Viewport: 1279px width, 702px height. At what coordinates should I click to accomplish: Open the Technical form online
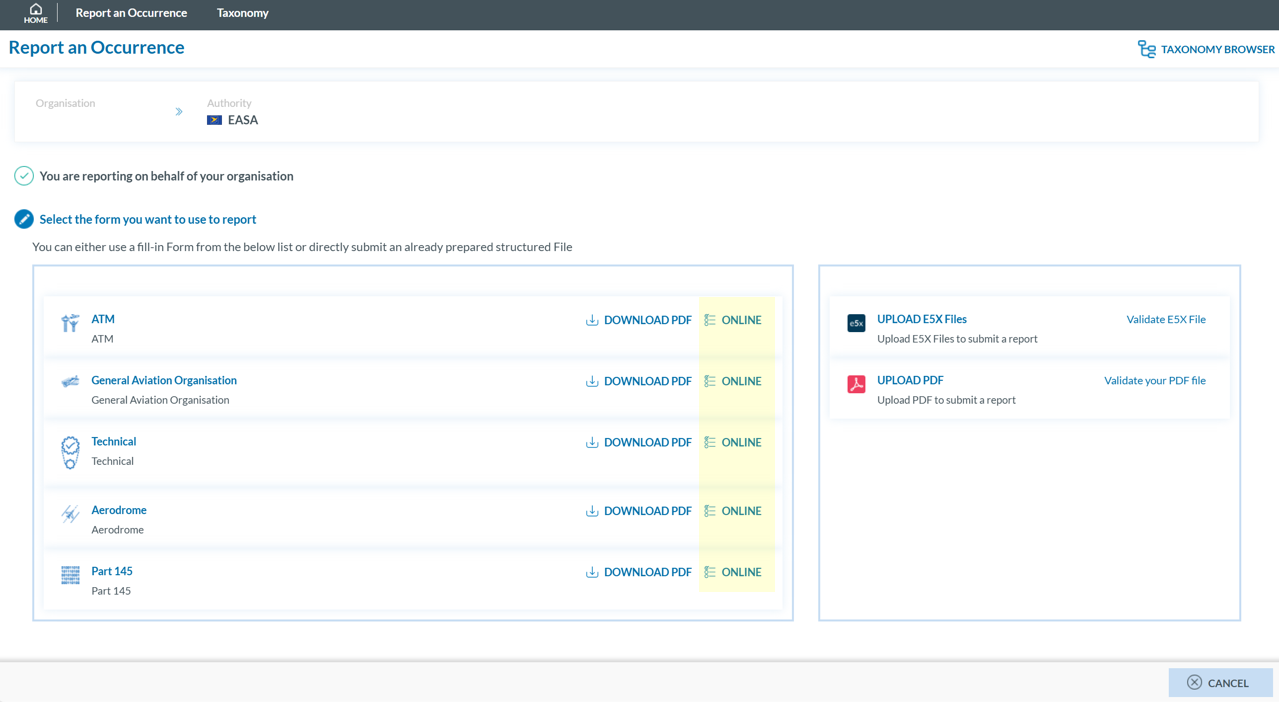(733, 442)
